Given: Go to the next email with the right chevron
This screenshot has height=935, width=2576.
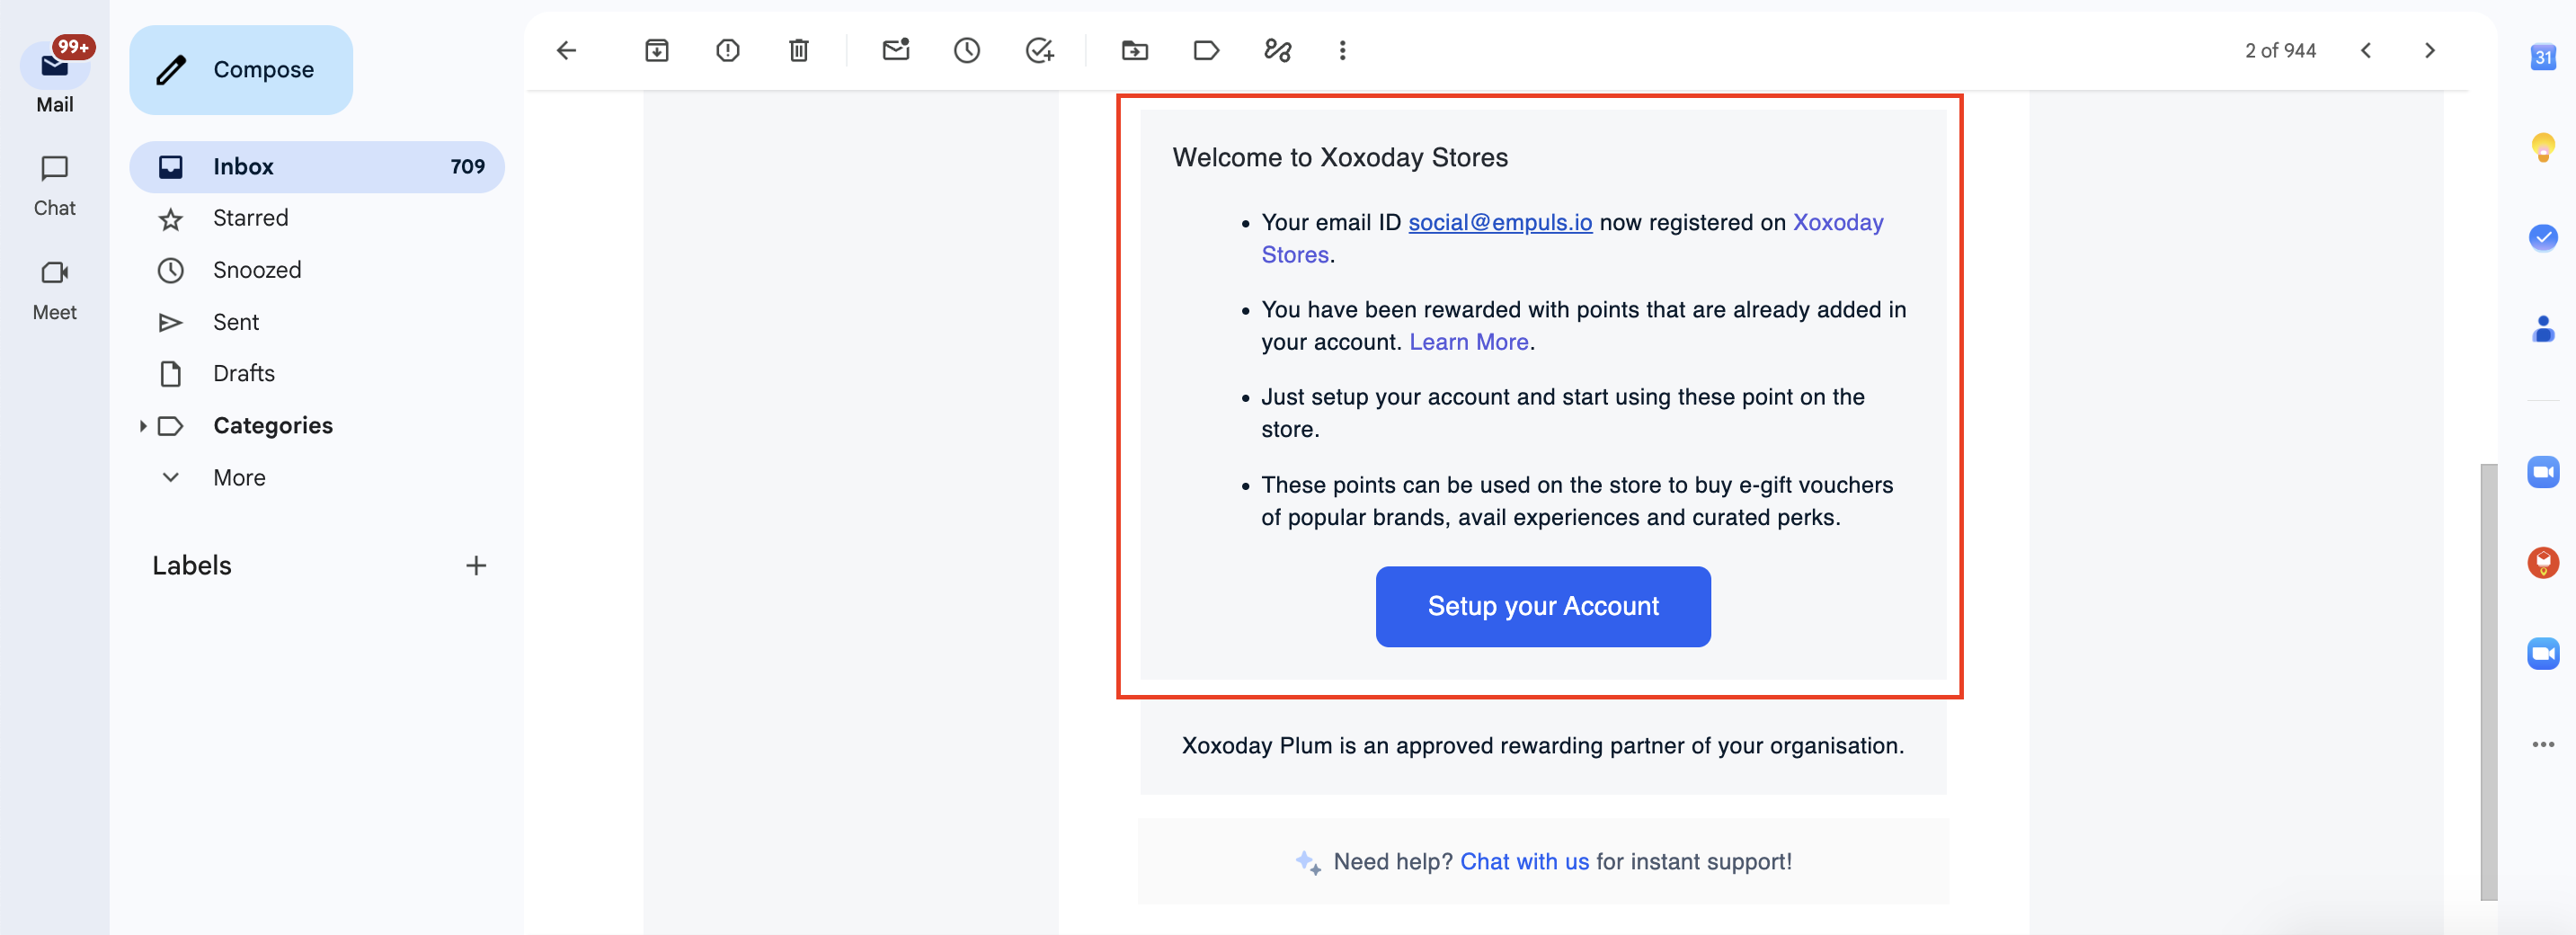Looking at the screenshot, I should point(2430,50).
